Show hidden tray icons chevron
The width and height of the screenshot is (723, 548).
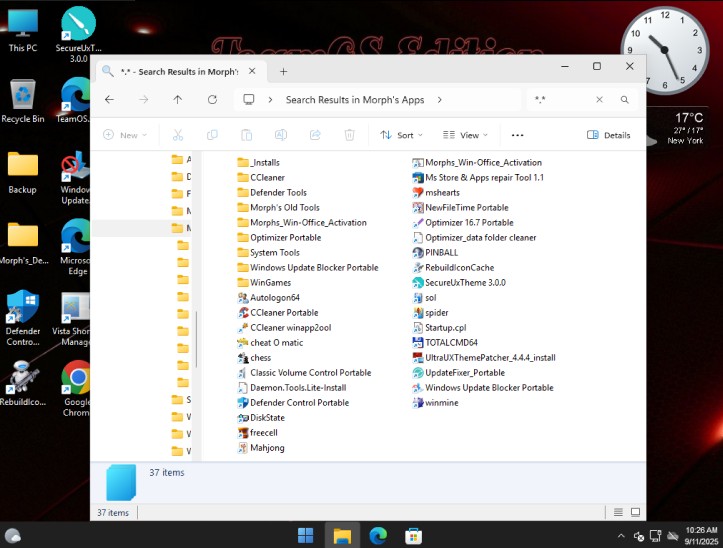pos(621,536)
